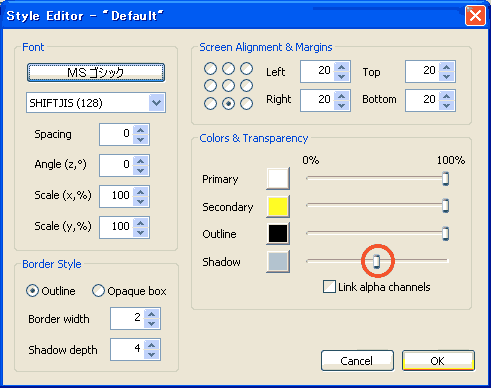Expand the SHIFTJIS (128) charset dropdown
The image size is (491, 388).
click(156, 103)
